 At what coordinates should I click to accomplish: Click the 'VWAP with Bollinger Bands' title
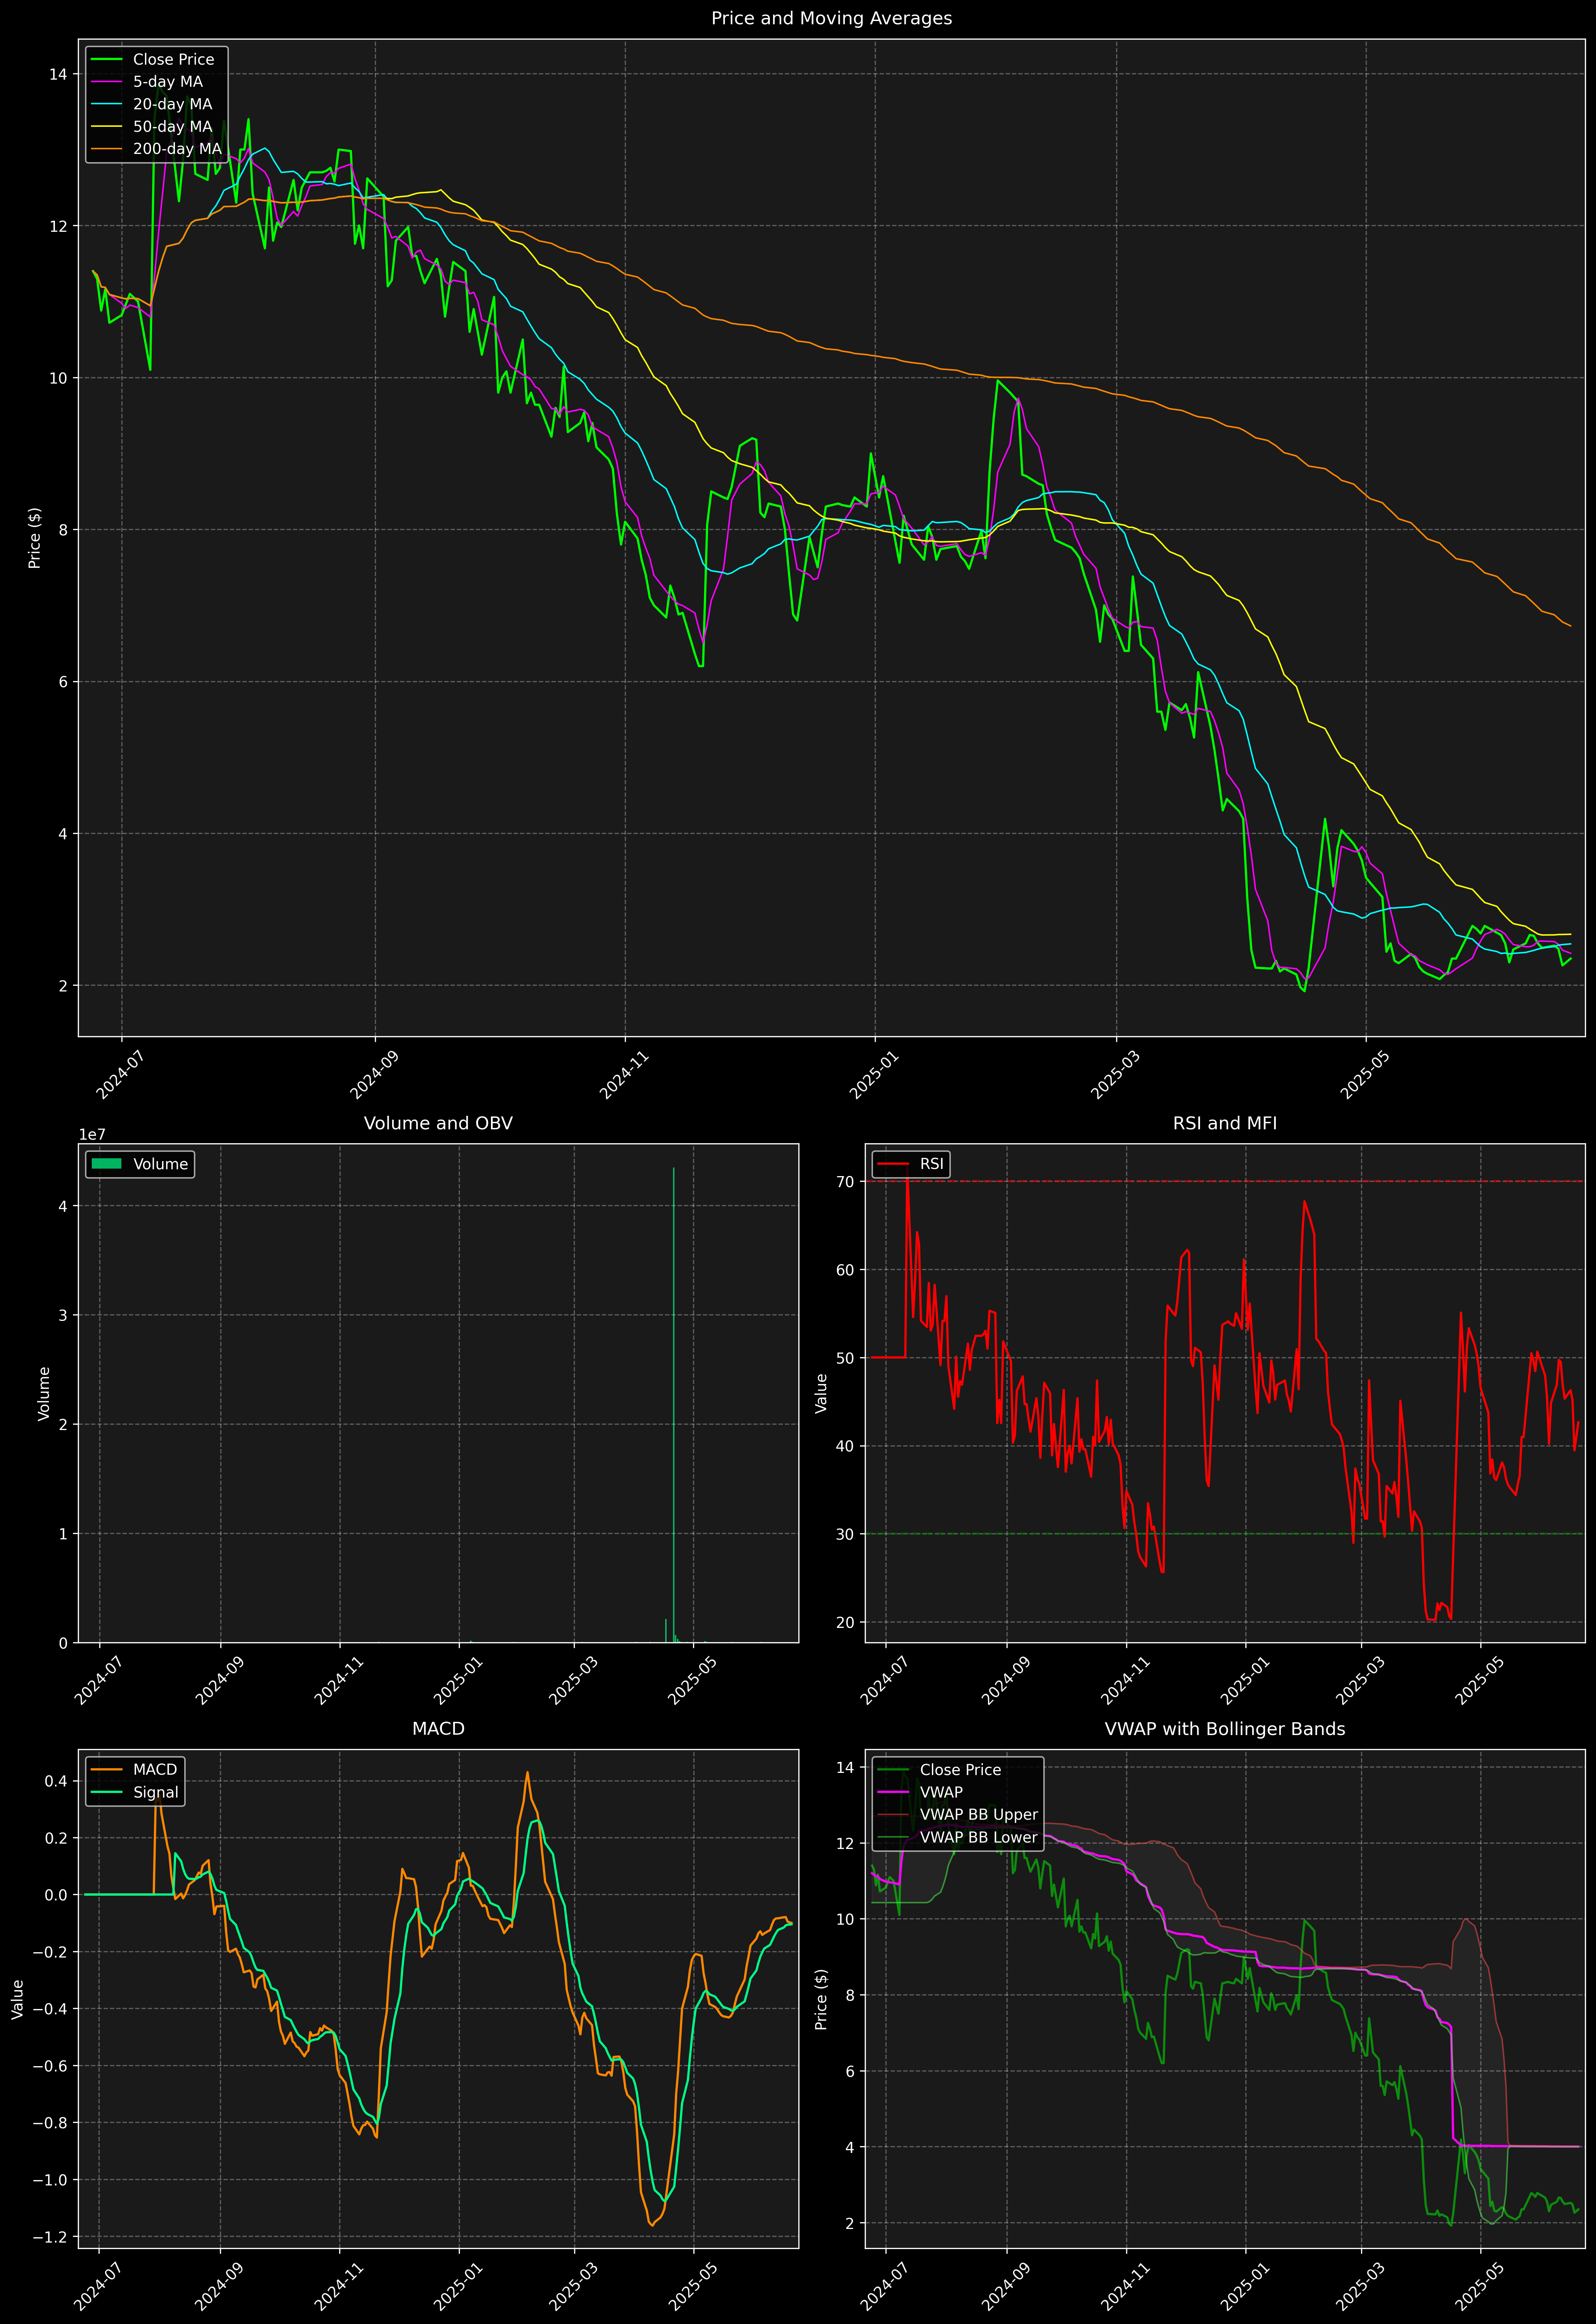[1225, 1729]
